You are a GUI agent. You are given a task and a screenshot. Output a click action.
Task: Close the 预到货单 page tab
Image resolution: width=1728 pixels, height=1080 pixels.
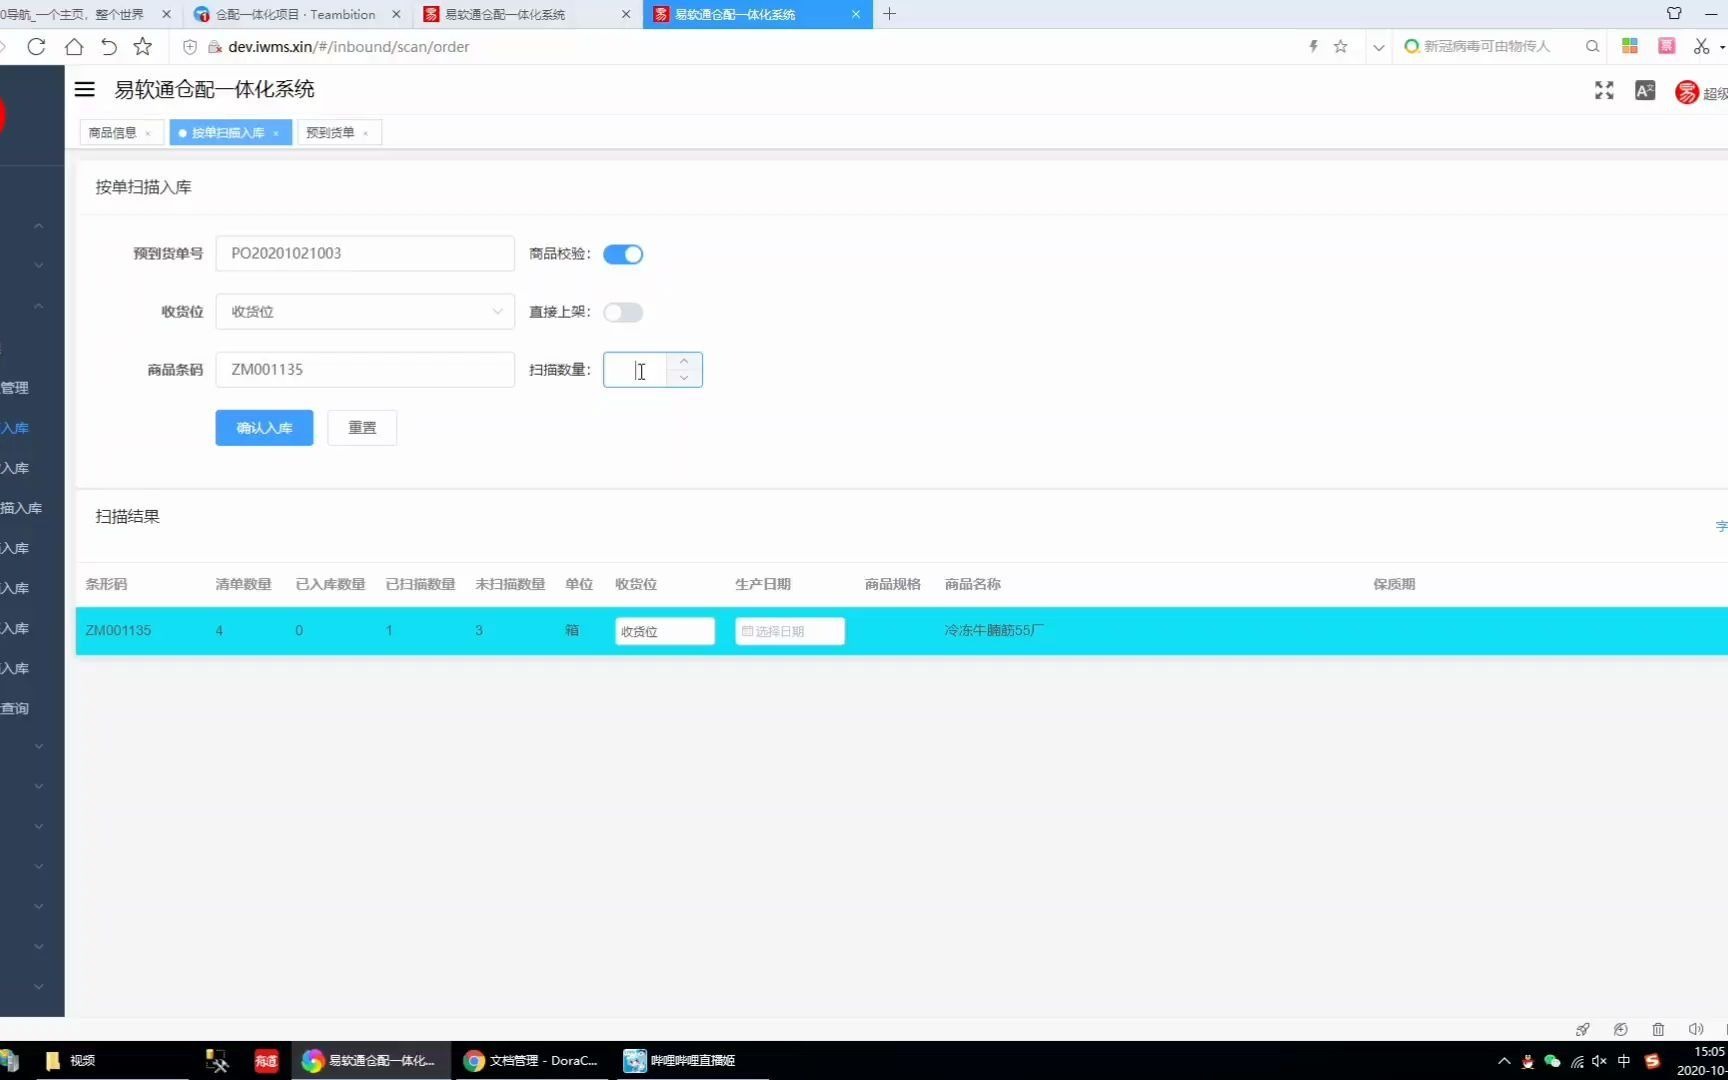coord(366,133)
